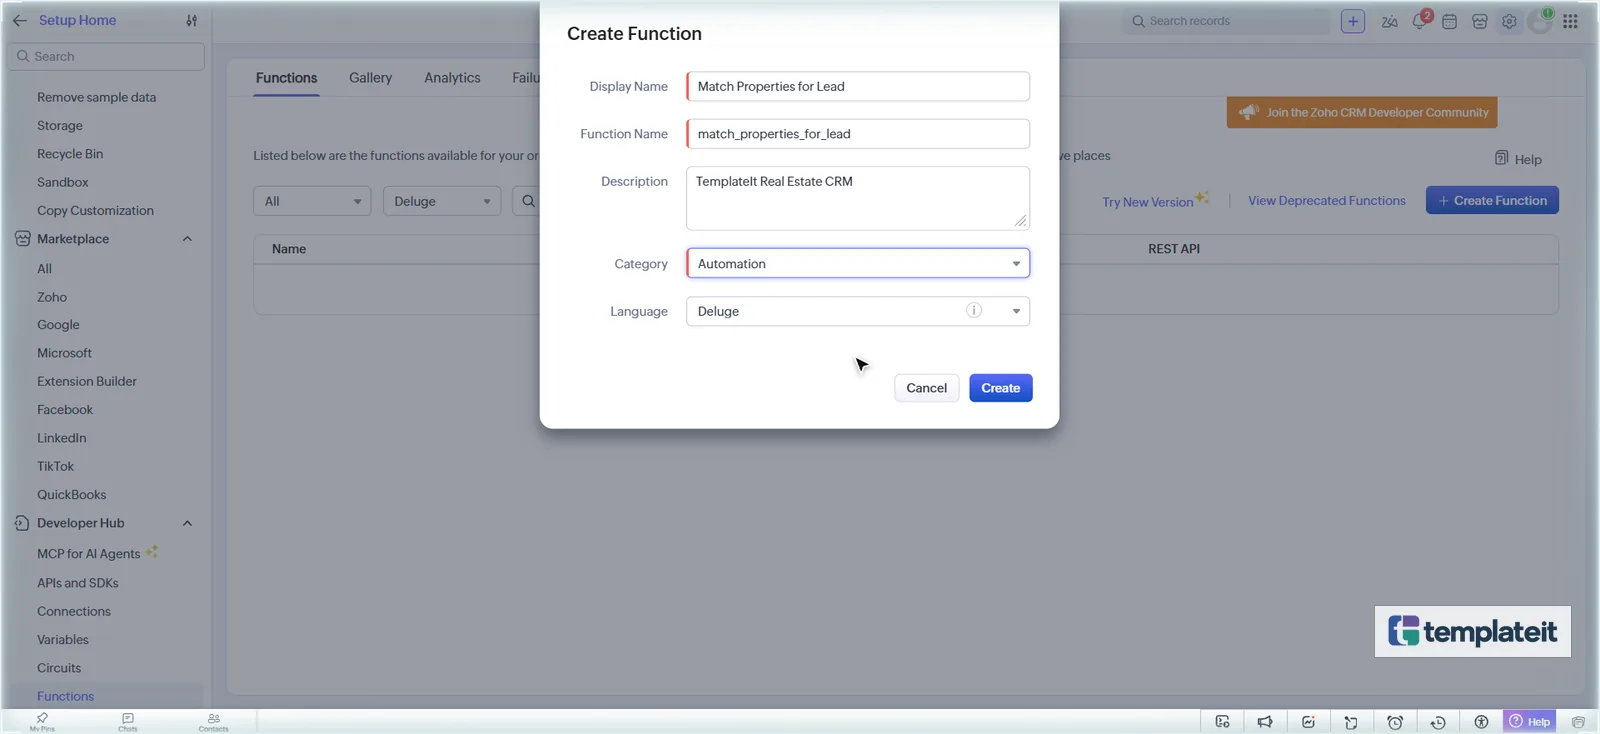Switch to the Analytics tab
1600x734 pixels.
(x=452, y=78)
